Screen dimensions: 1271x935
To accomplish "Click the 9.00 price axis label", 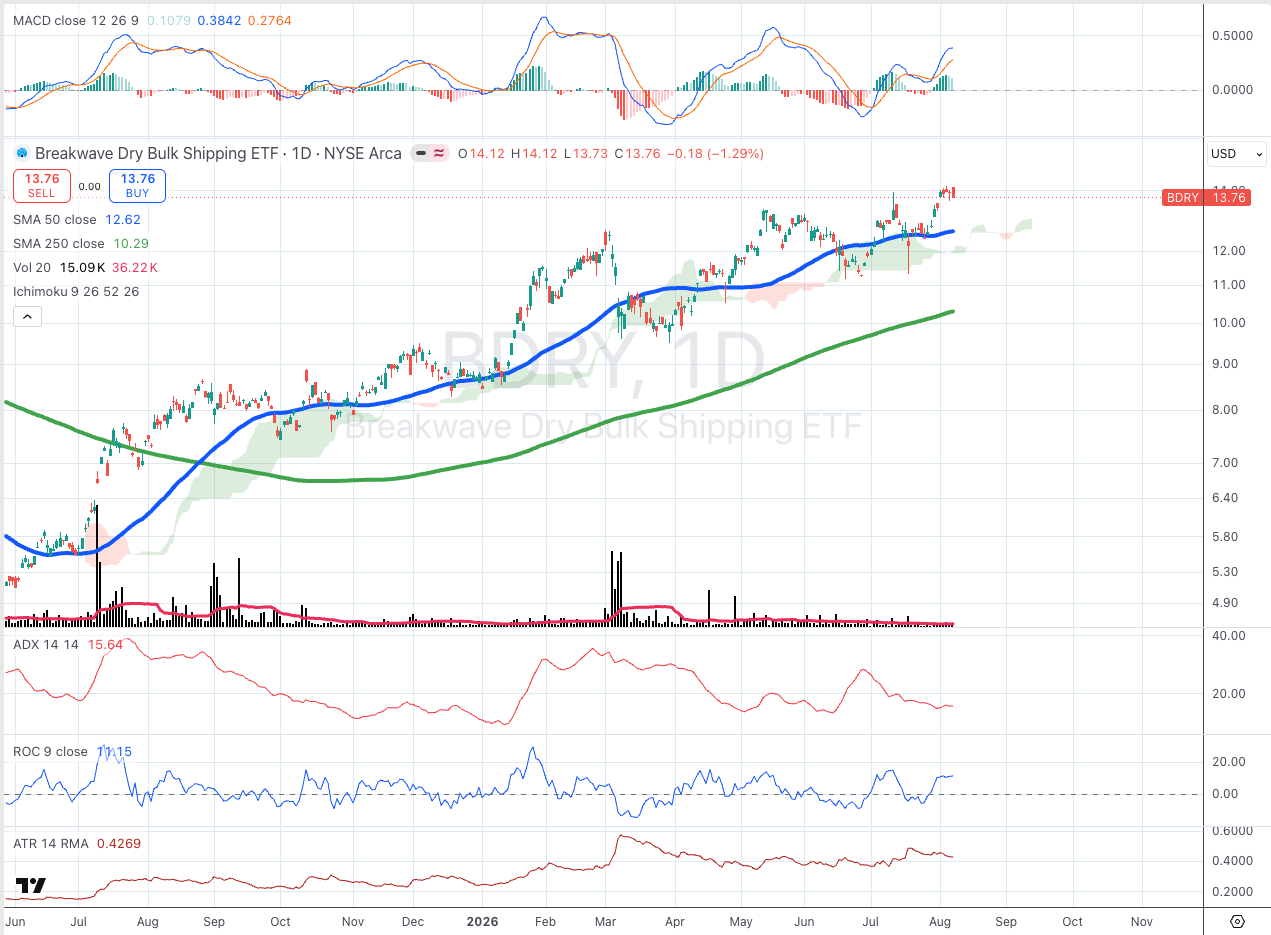I will coord(1227,364).
